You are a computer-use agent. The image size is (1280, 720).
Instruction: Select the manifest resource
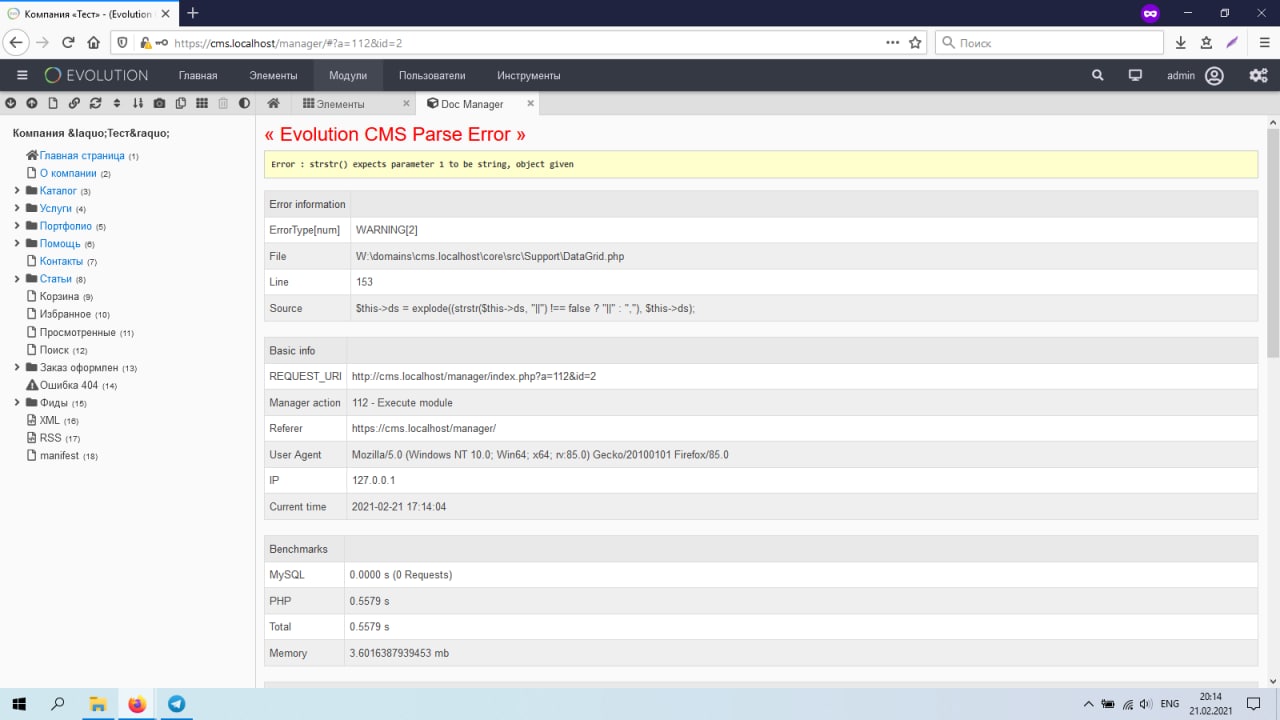click(60, 455)
